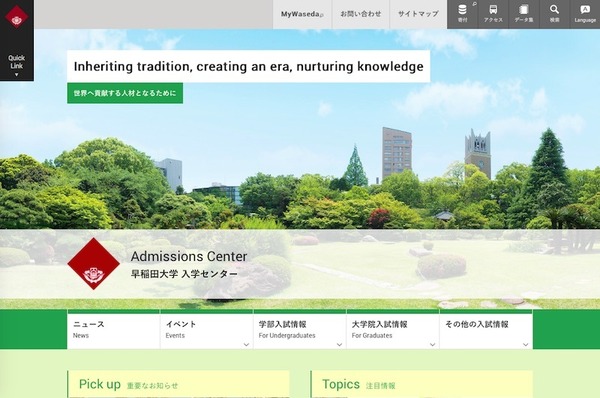600x398 pixels.
Task: Open その他の入試情報 menu
Action: 486,329
